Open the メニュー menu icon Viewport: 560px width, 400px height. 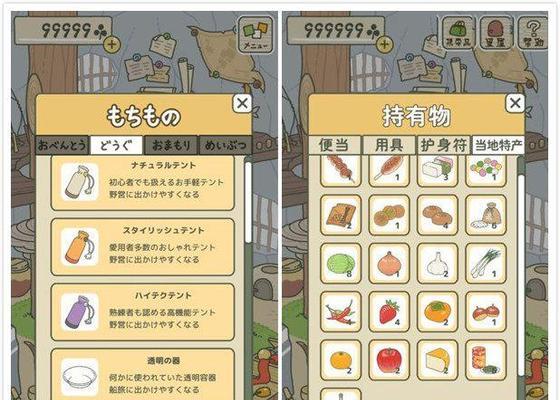click(255, 35)
